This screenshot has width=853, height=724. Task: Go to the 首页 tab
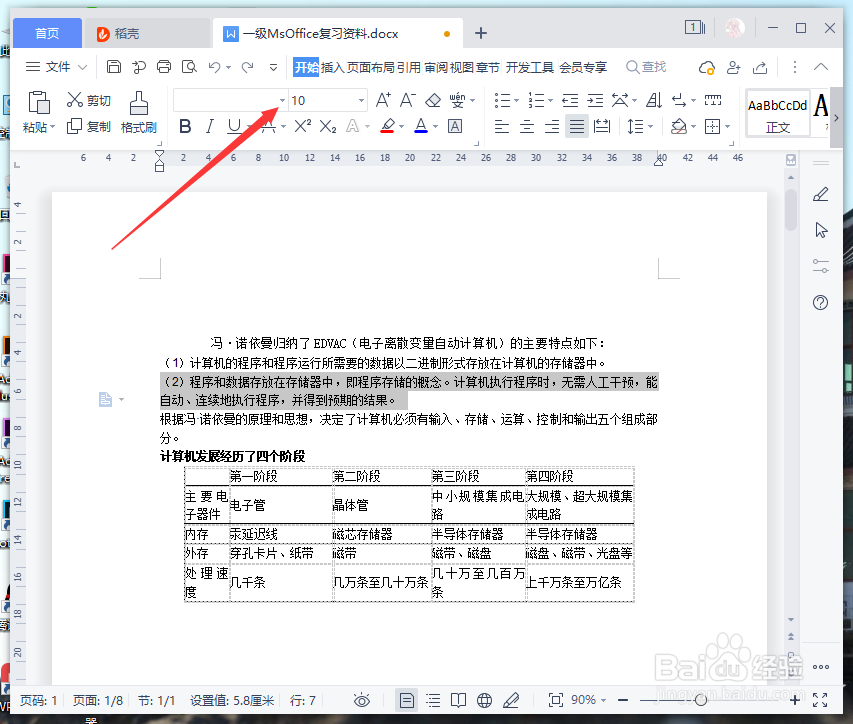(47, 34)
